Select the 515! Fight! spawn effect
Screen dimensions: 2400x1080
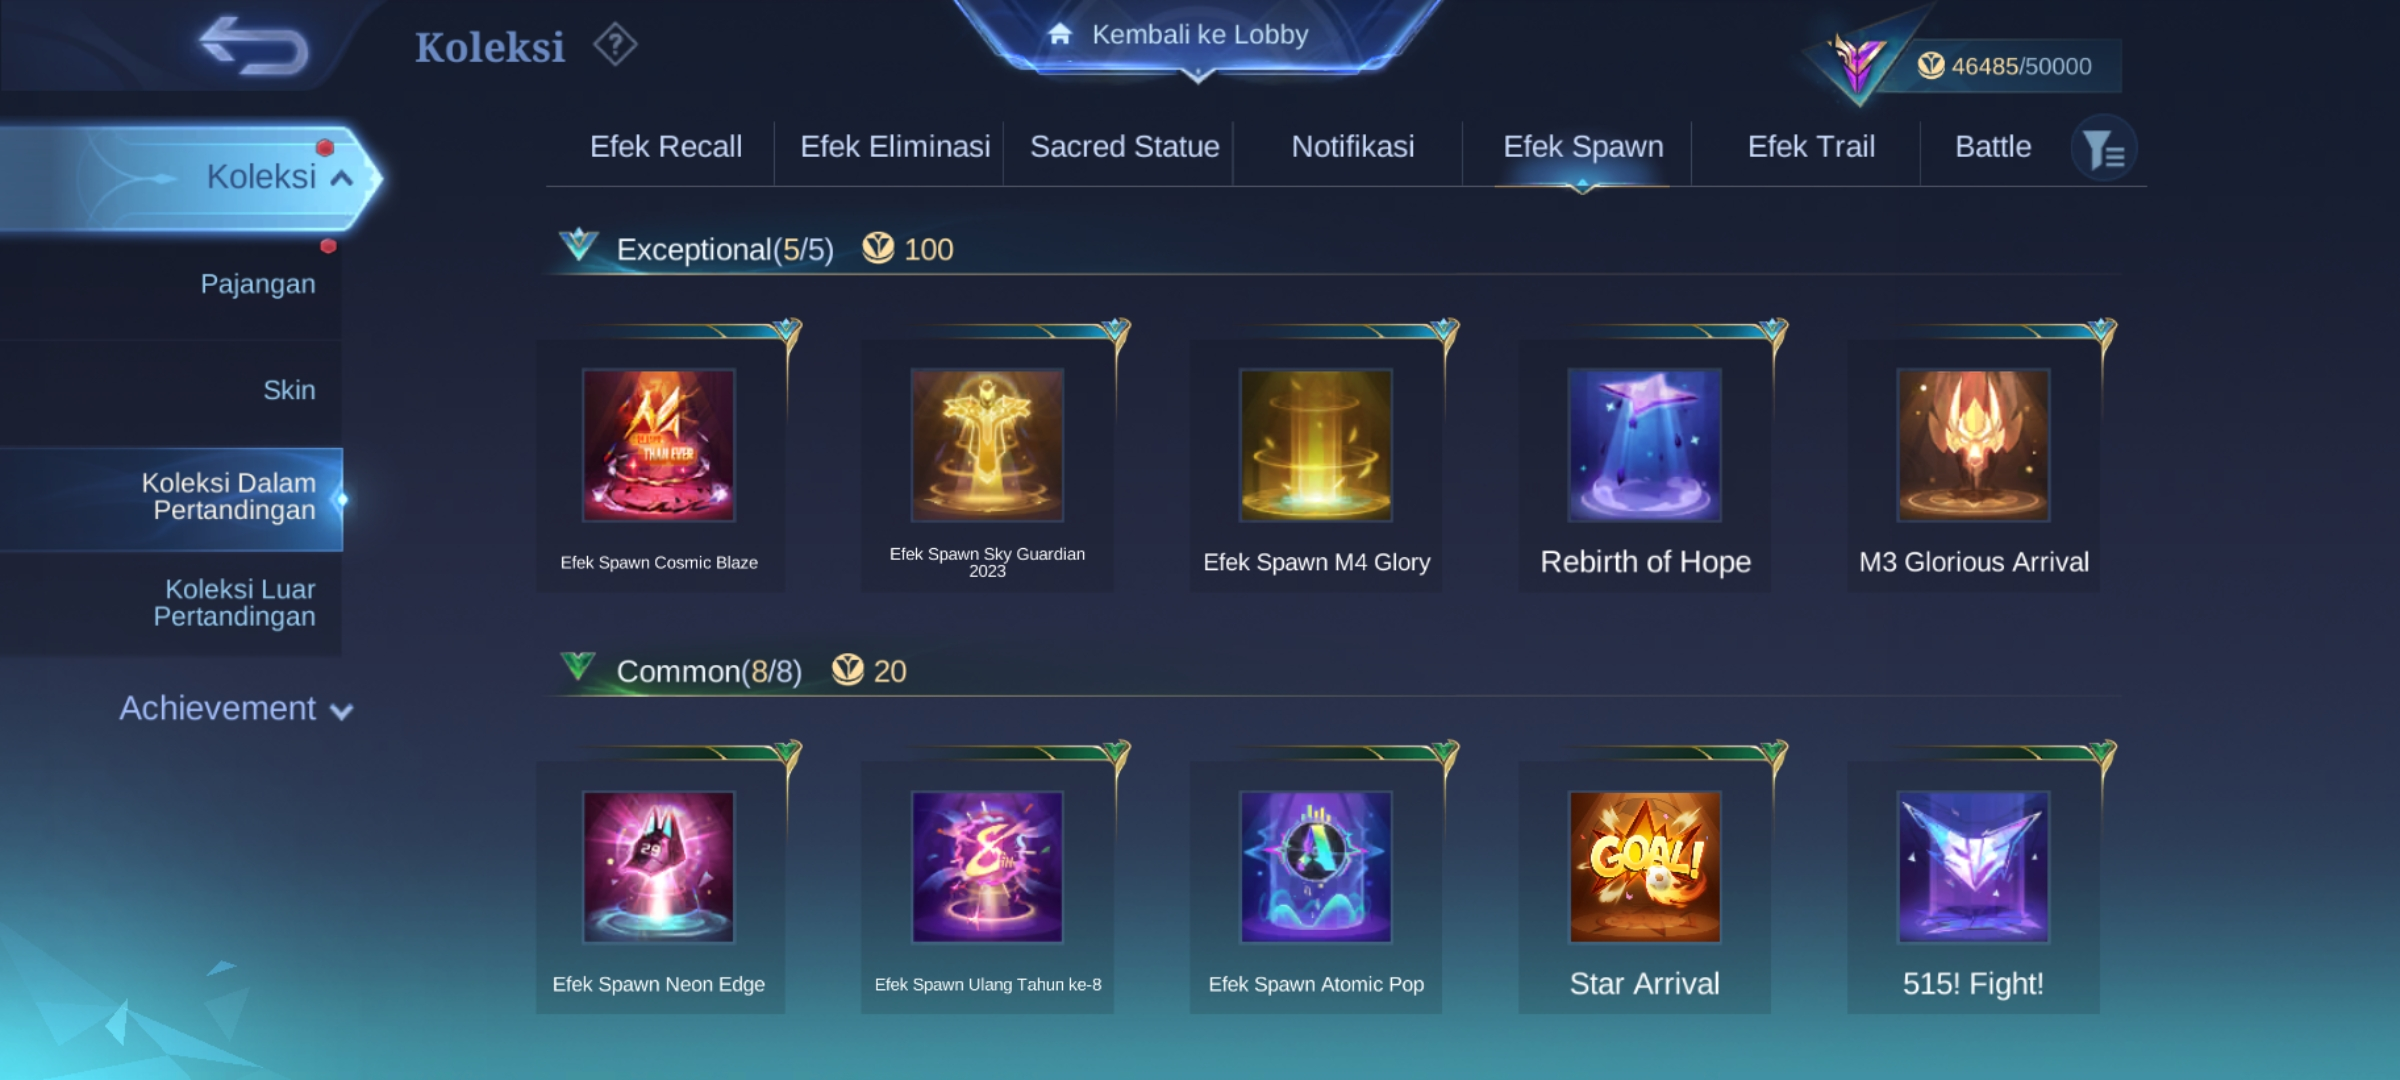tap(1974, 867)
